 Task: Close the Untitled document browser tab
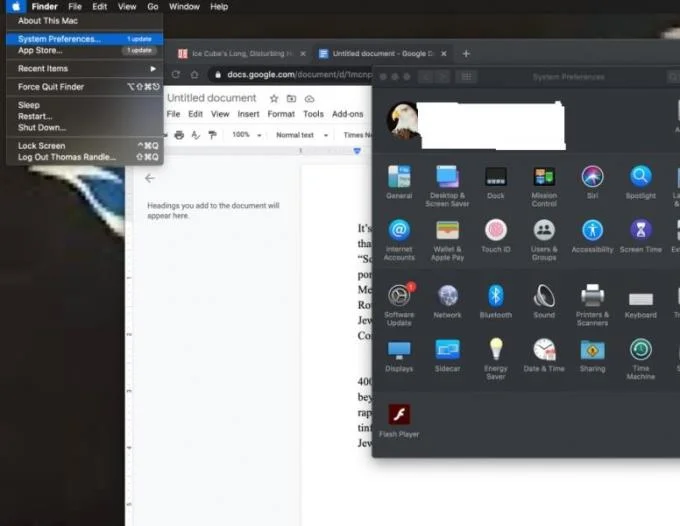(444, 53)
